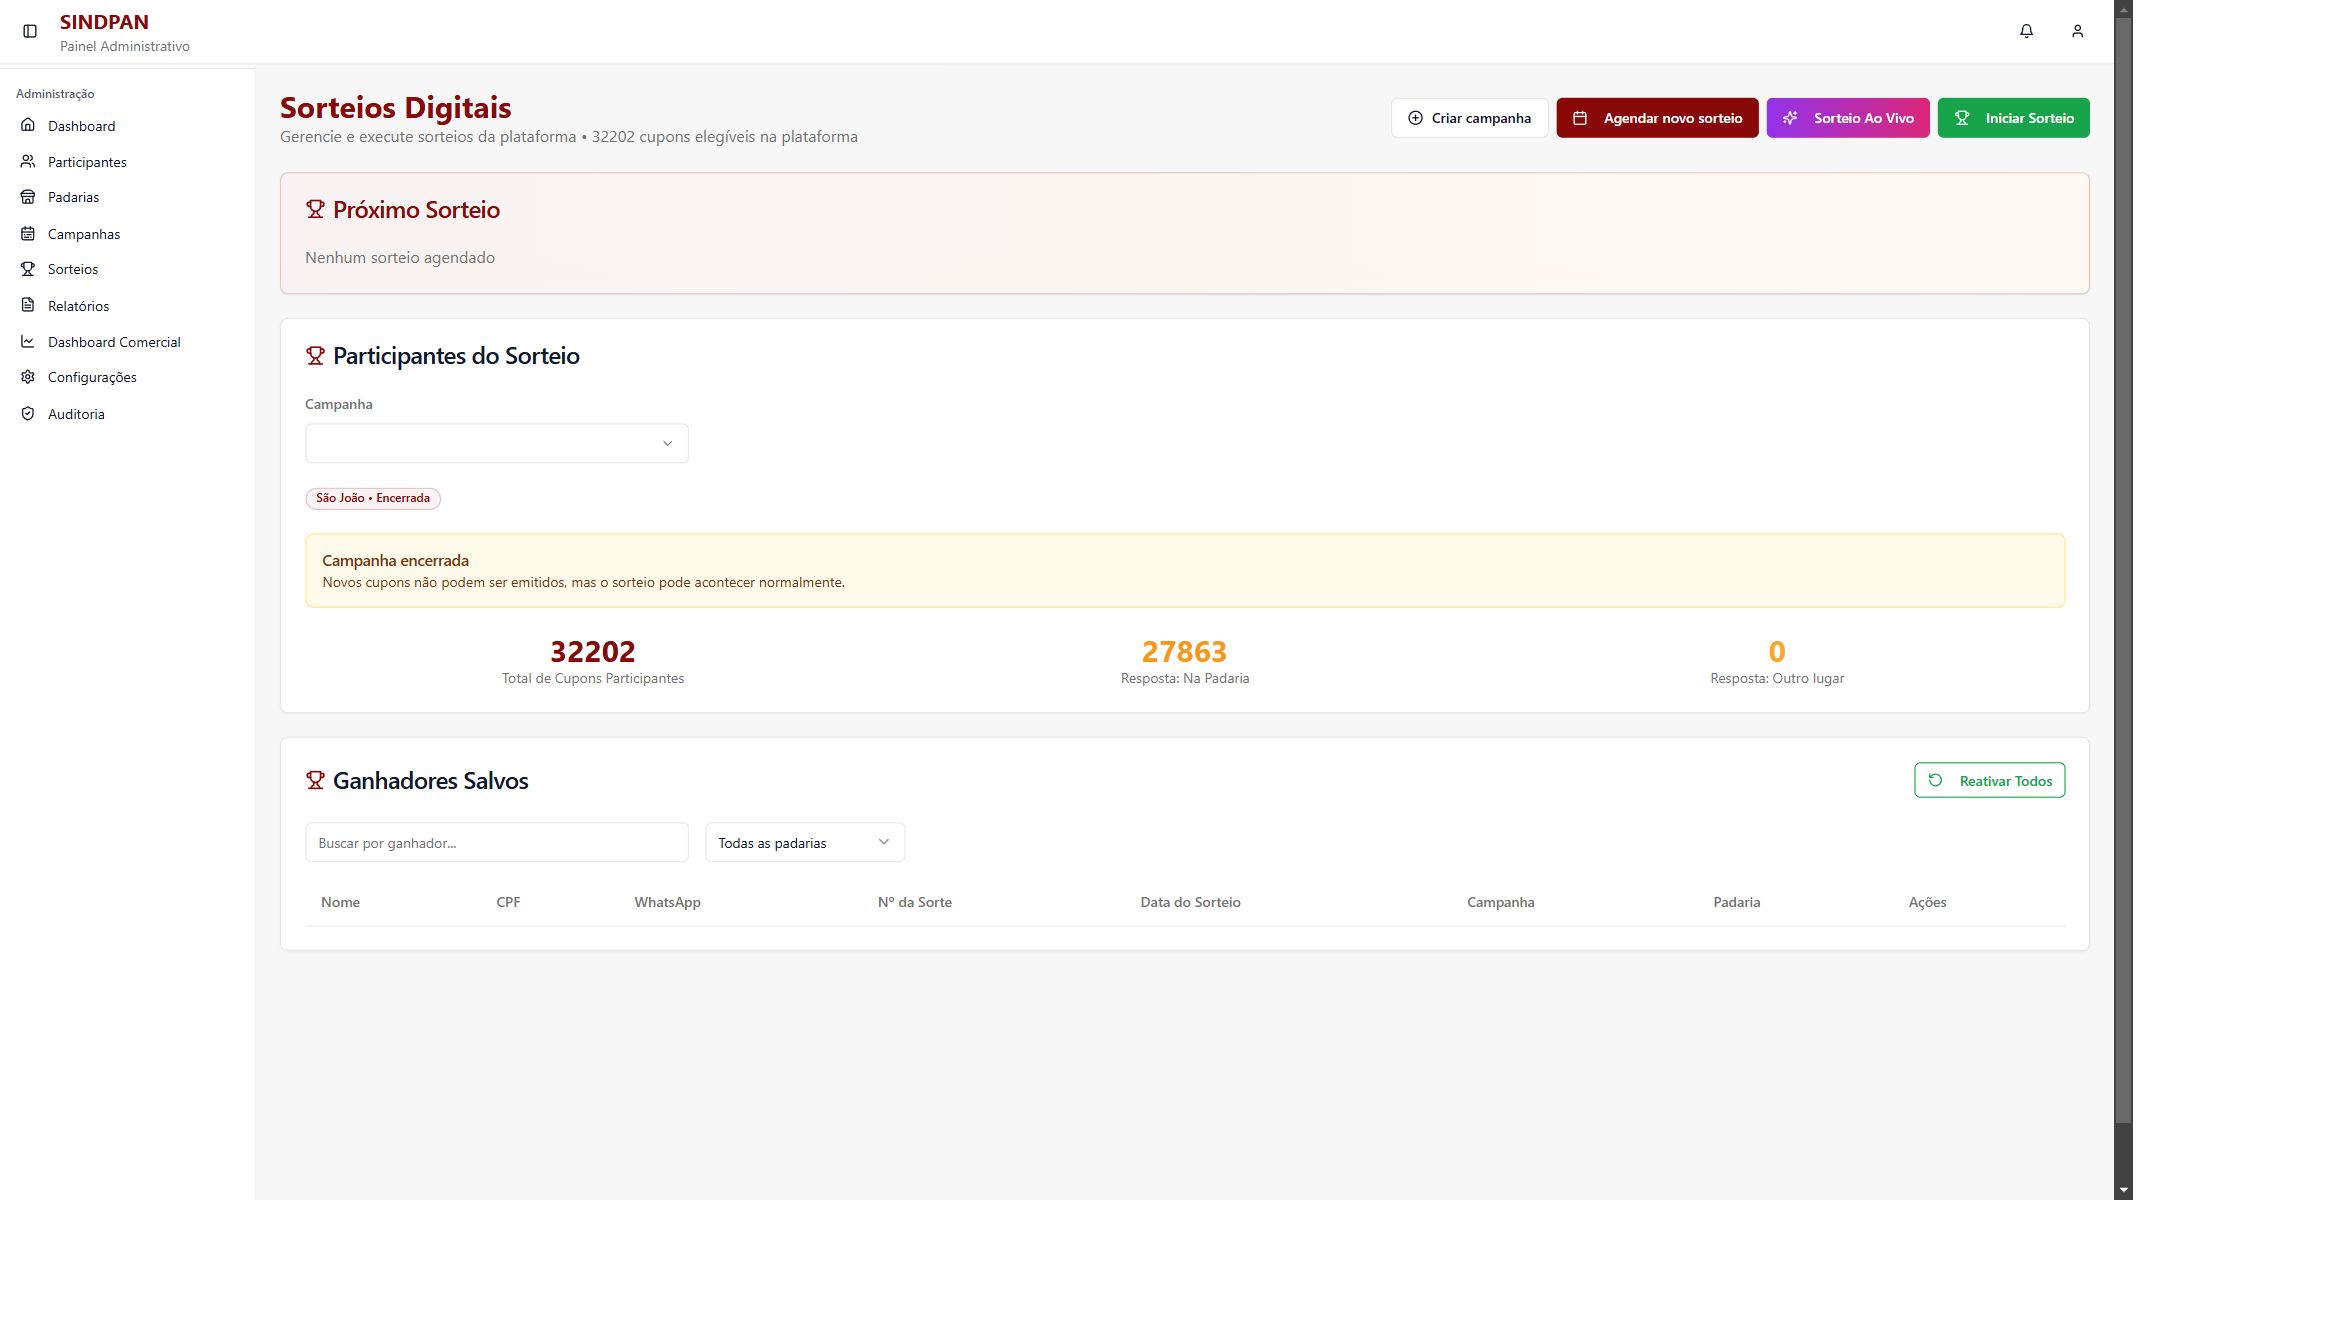
Task: Focus the Buscar por ganhador search field
Action: point(496,842)
